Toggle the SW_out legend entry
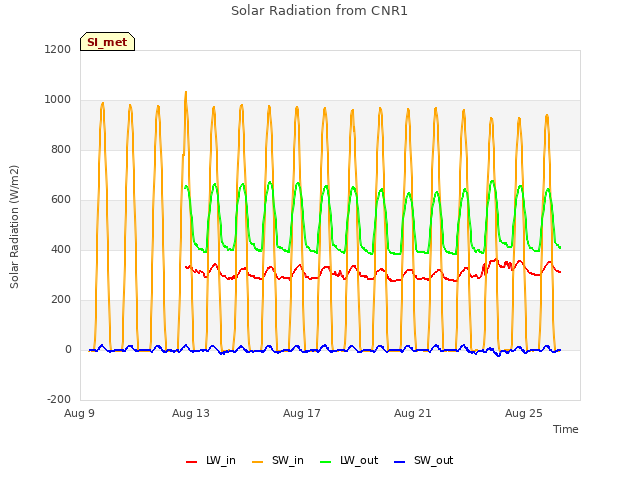The height and width of the screenshot is (480, 640). 424,460
